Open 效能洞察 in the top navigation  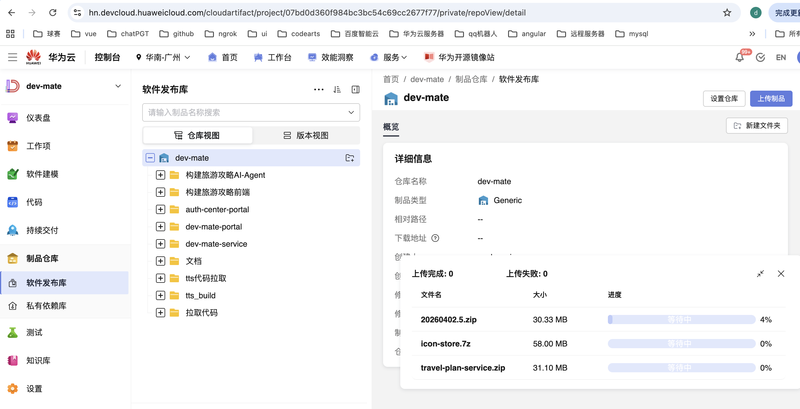(x=330, y=58)
